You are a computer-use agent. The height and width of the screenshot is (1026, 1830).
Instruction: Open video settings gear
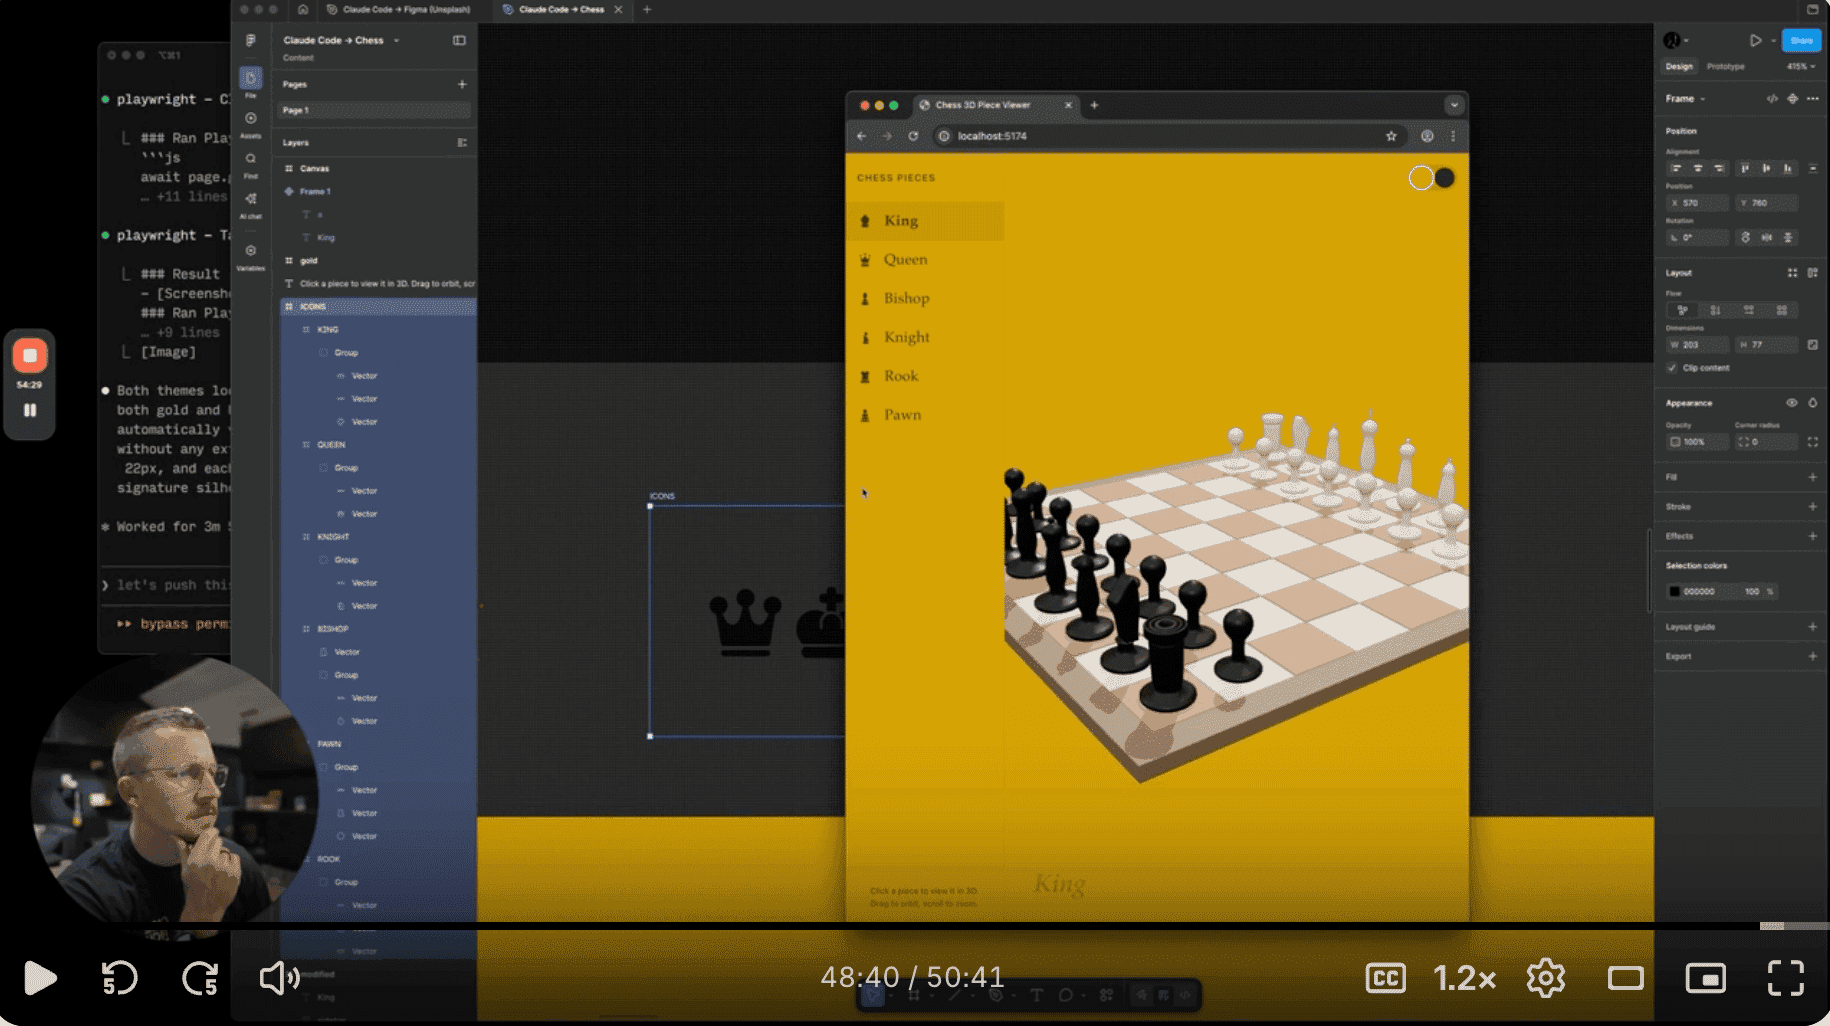1545,978
